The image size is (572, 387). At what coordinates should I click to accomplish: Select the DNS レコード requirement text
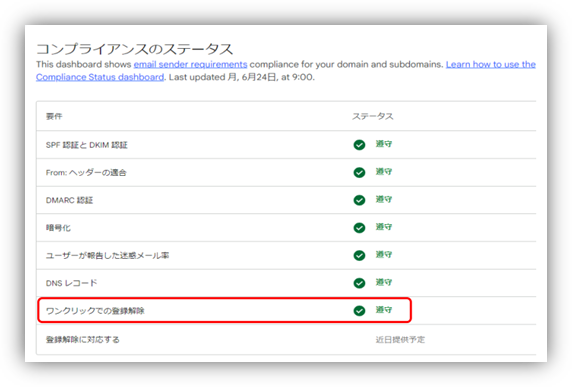click(x=72, y=283)
